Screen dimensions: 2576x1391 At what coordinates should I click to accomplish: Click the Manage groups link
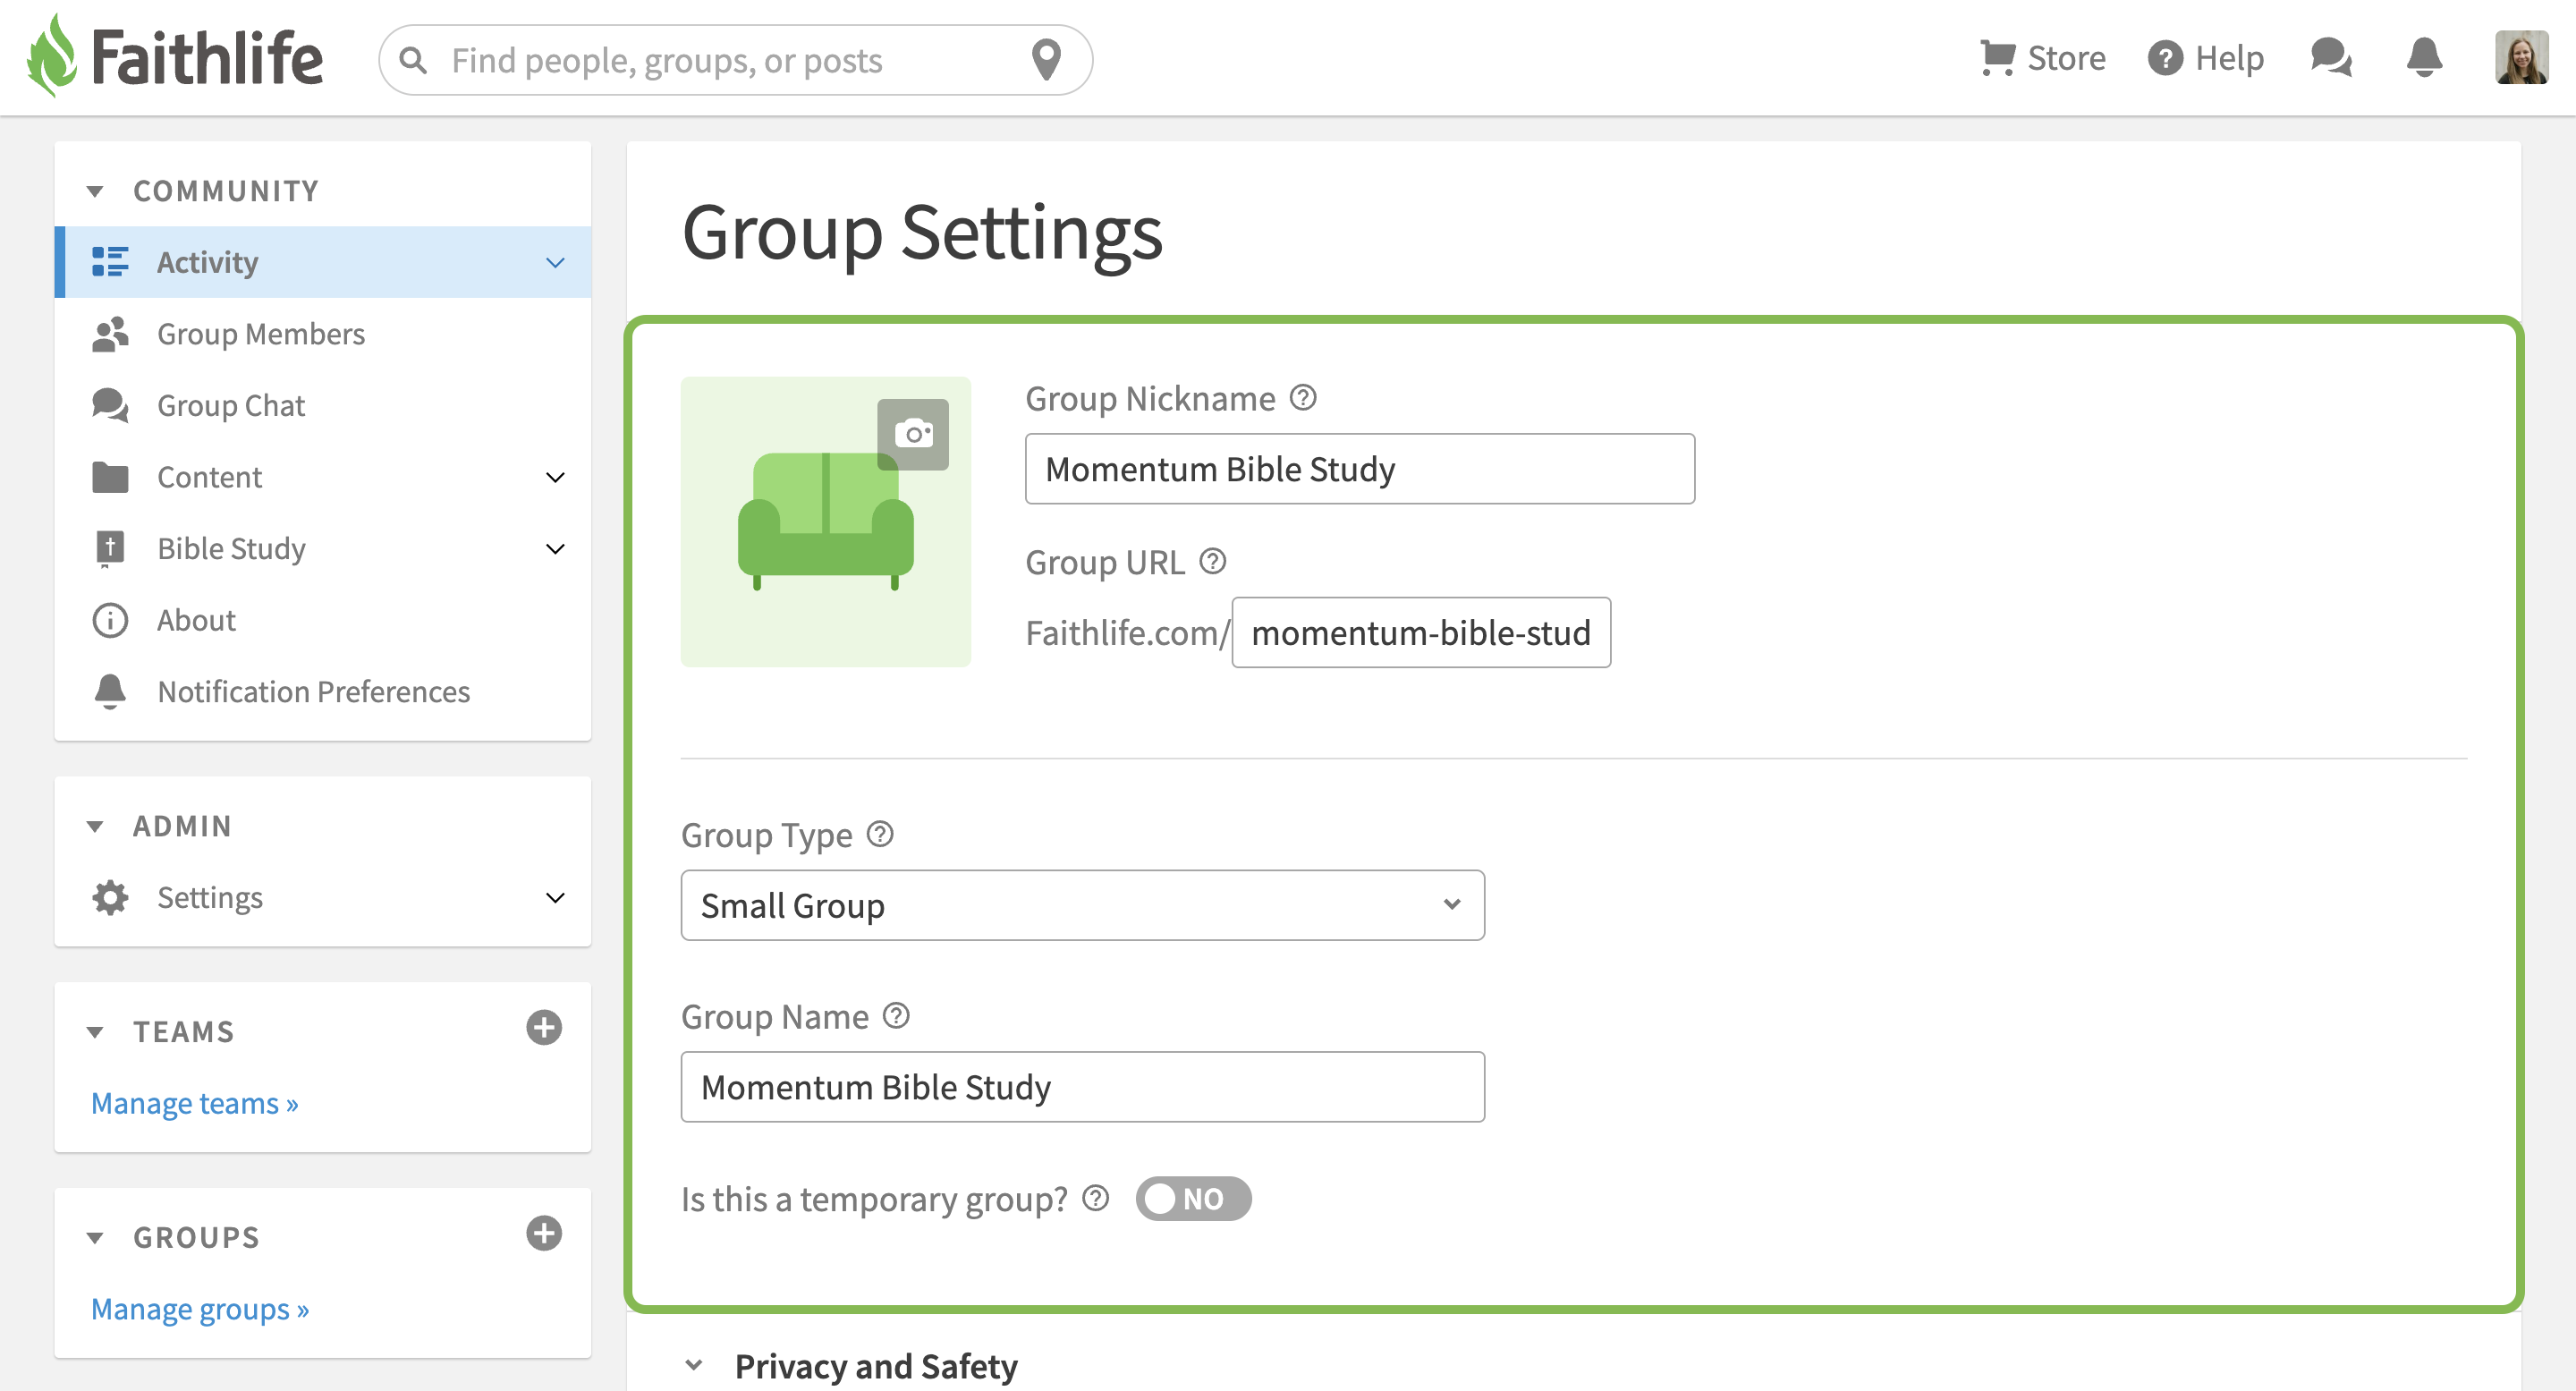point(200,1309)
